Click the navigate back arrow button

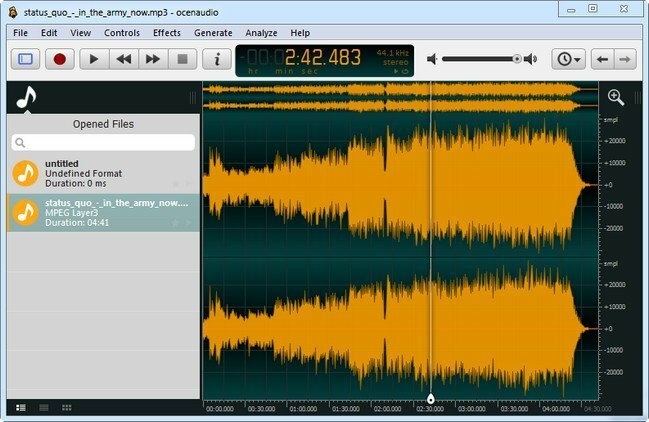(601, 59)
